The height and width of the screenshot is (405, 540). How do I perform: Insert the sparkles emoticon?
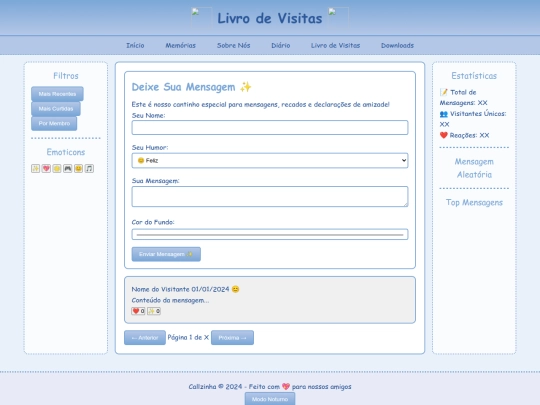click(x=35, y=168)
